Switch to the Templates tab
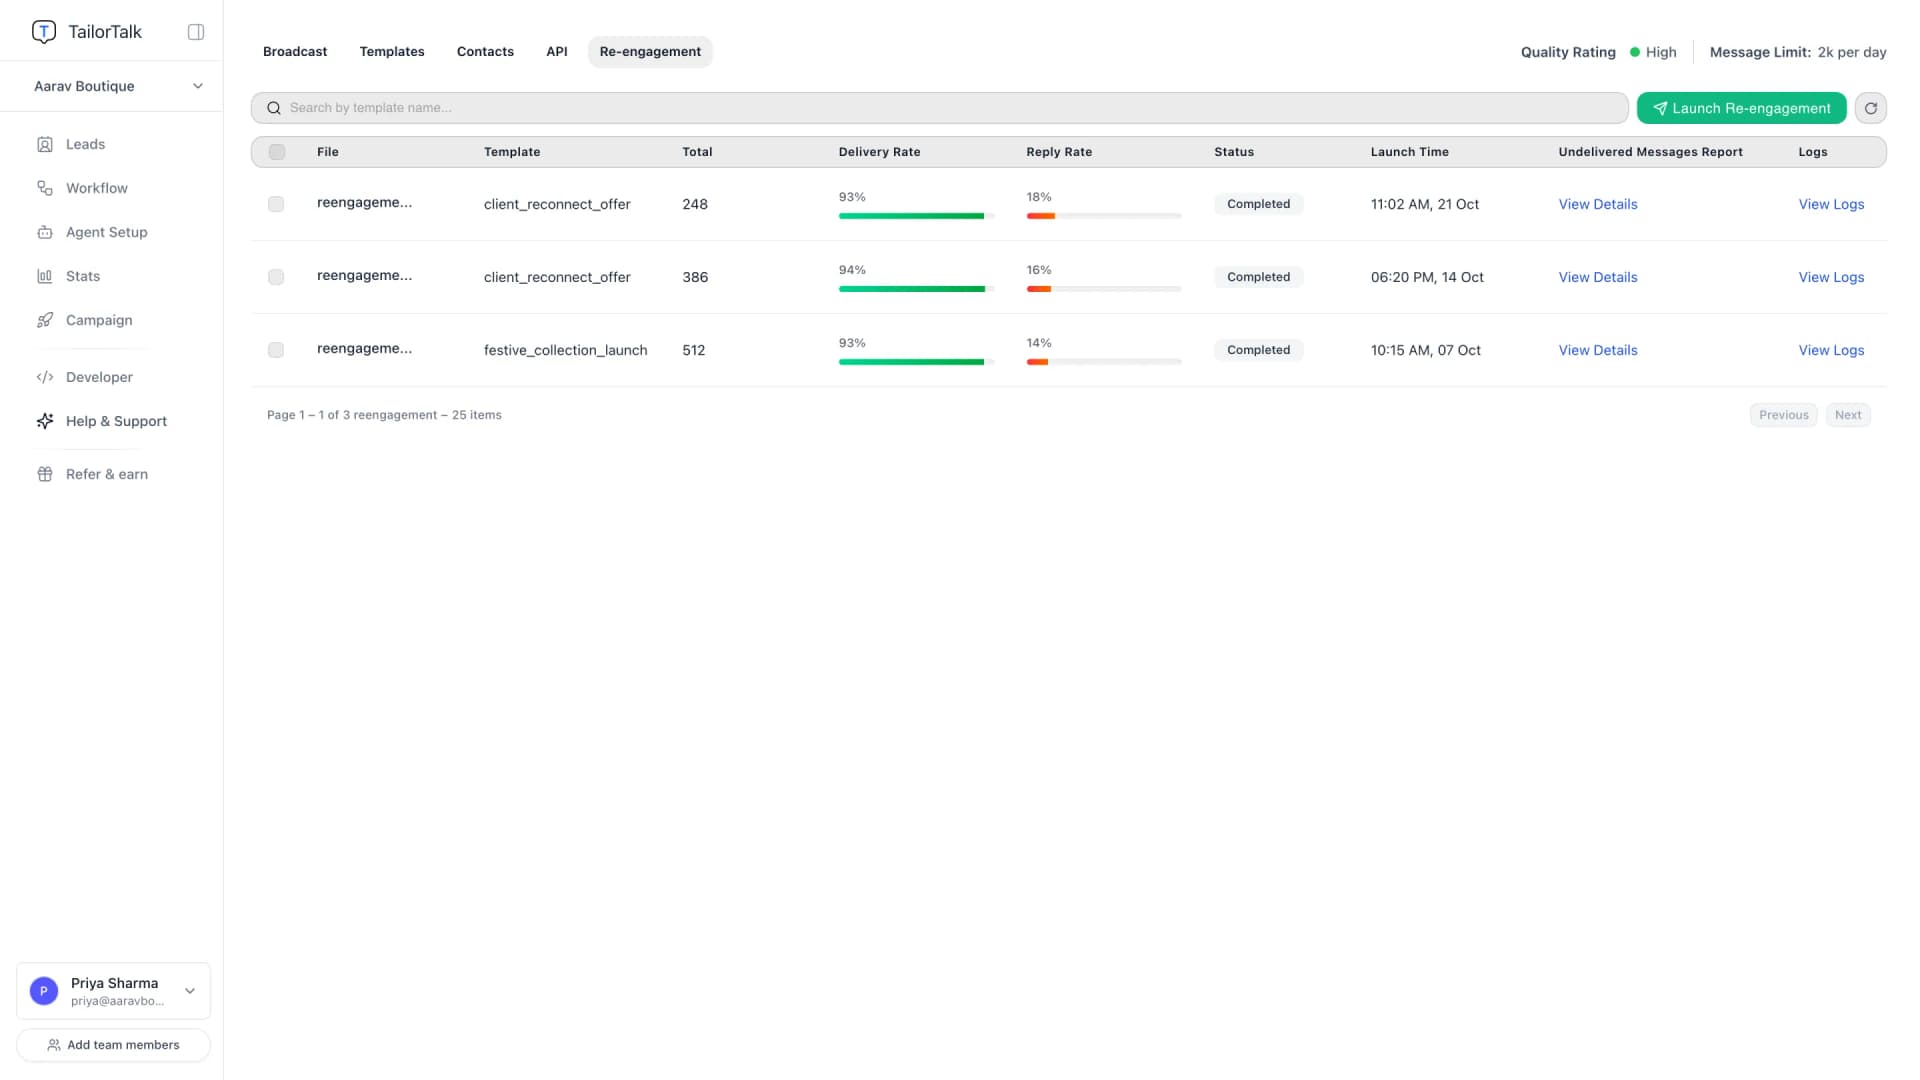 [392, 52]
